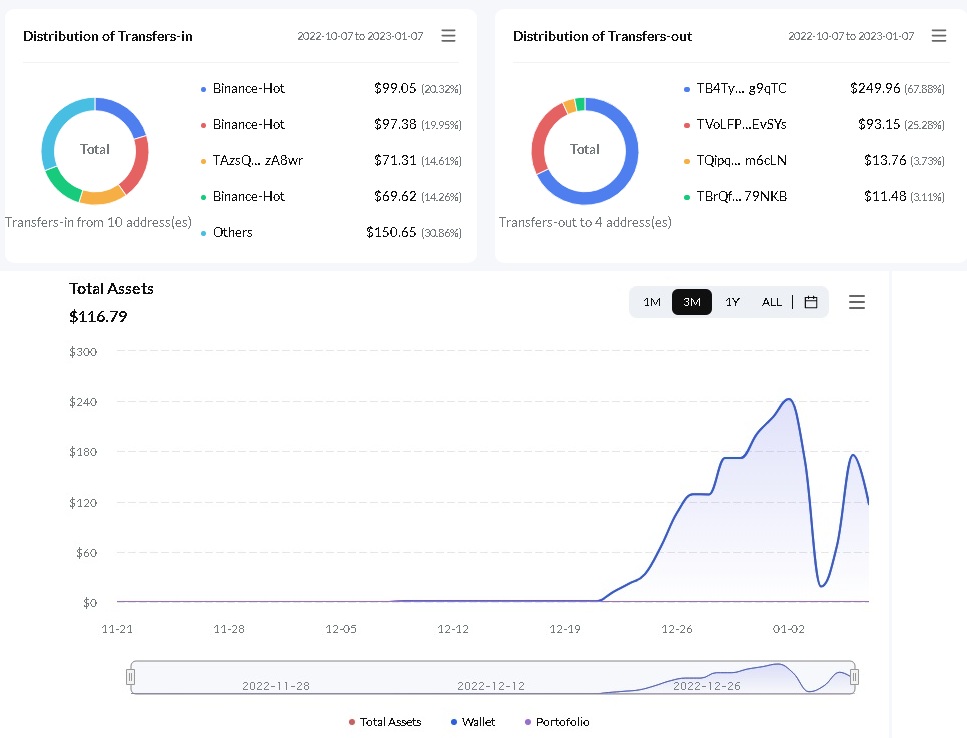Open the calendar date picker icon

(811, 302)
